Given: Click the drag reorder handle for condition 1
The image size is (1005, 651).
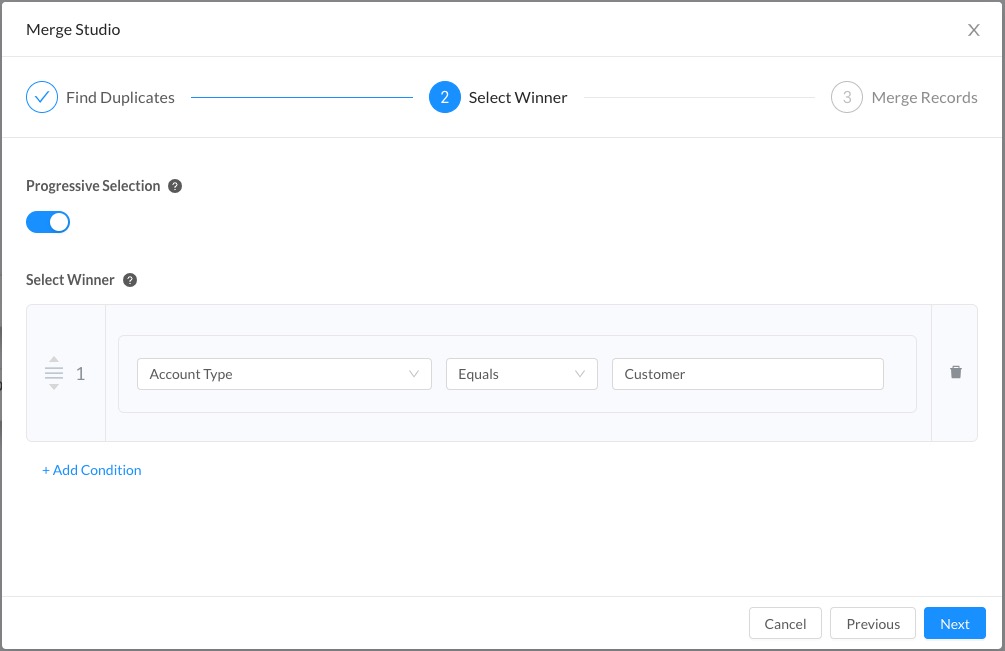Looking at the screenshot, I should point(54,373).
